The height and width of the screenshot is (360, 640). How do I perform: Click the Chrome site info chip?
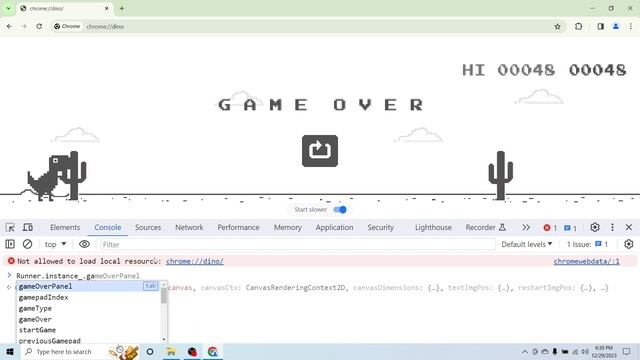tap(67, 26)
